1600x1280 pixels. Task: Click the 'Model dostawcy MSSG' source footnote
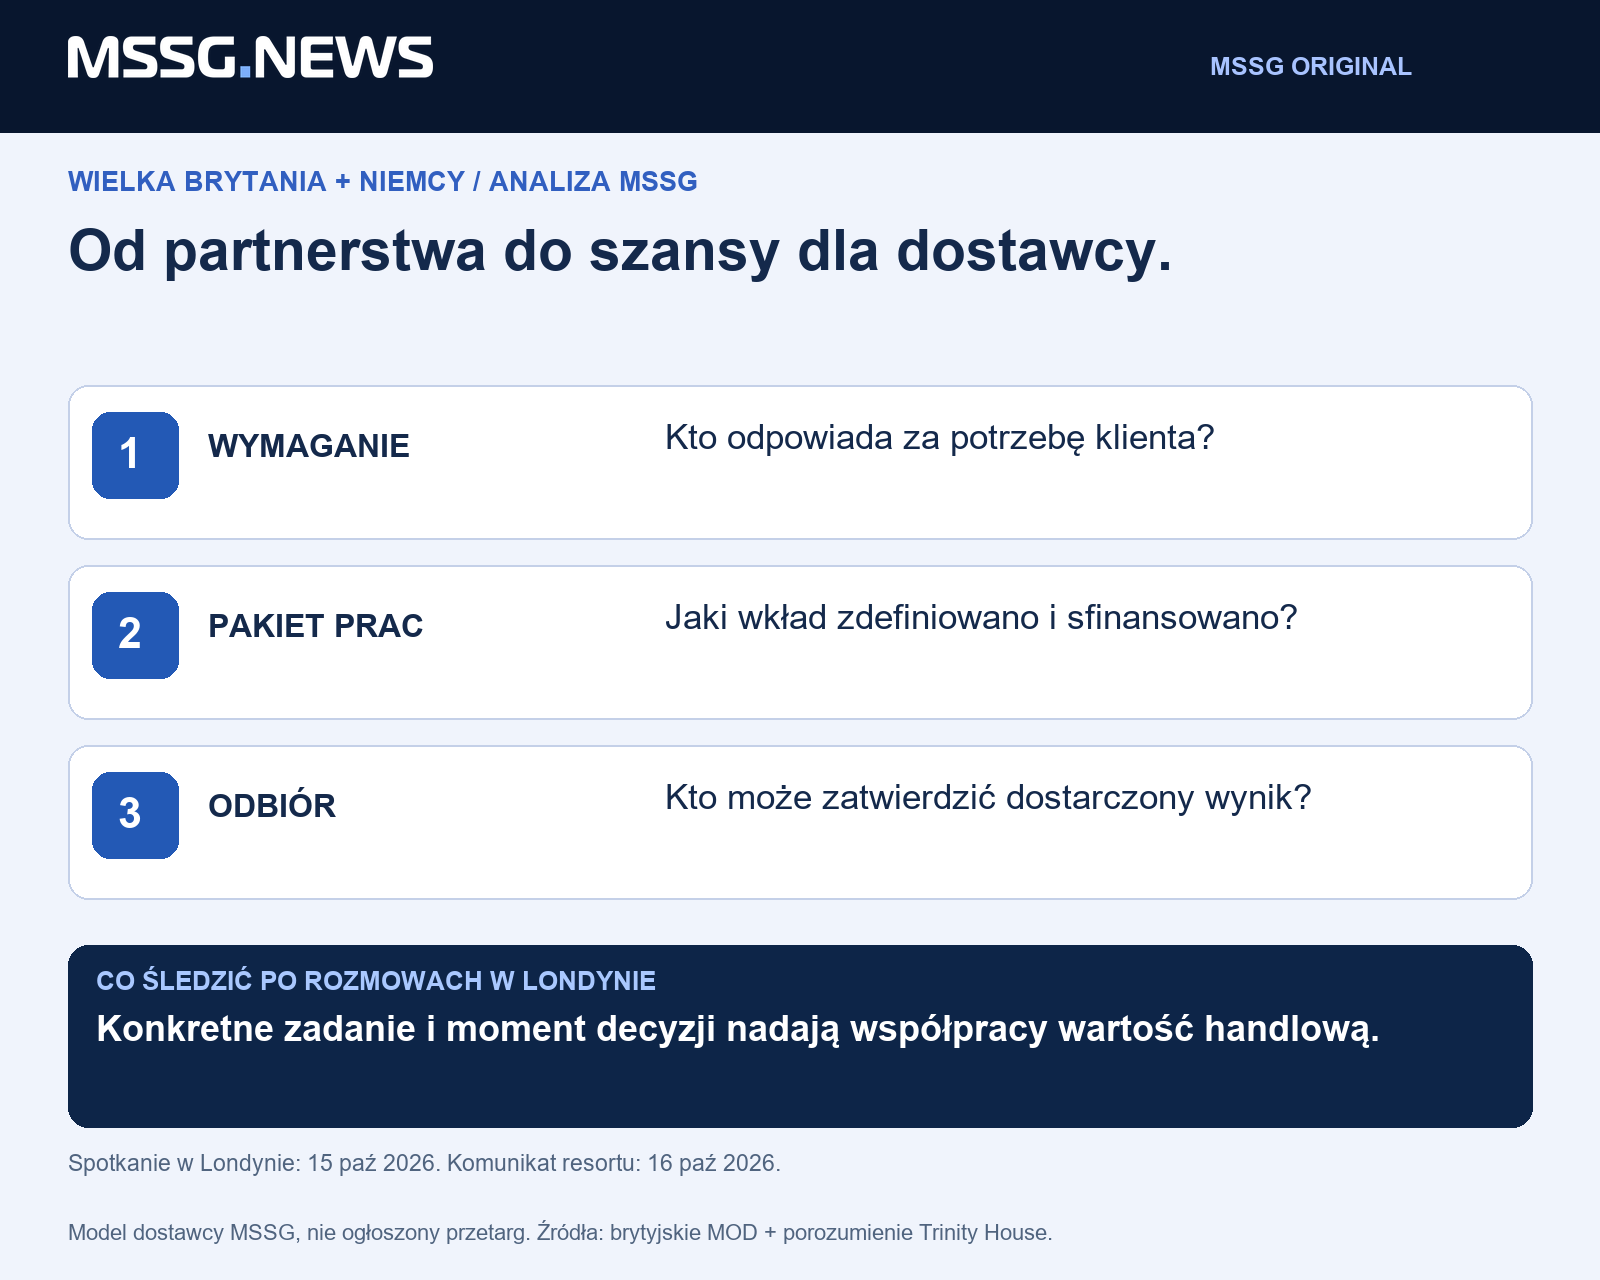pyautogui.click(x=560, y=1233)
